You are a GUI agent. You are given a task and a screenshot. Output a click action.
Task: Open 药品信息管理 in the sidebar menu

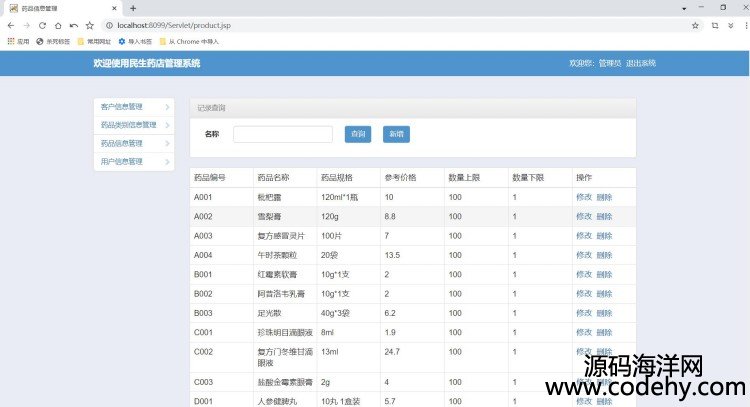(122, 143)
